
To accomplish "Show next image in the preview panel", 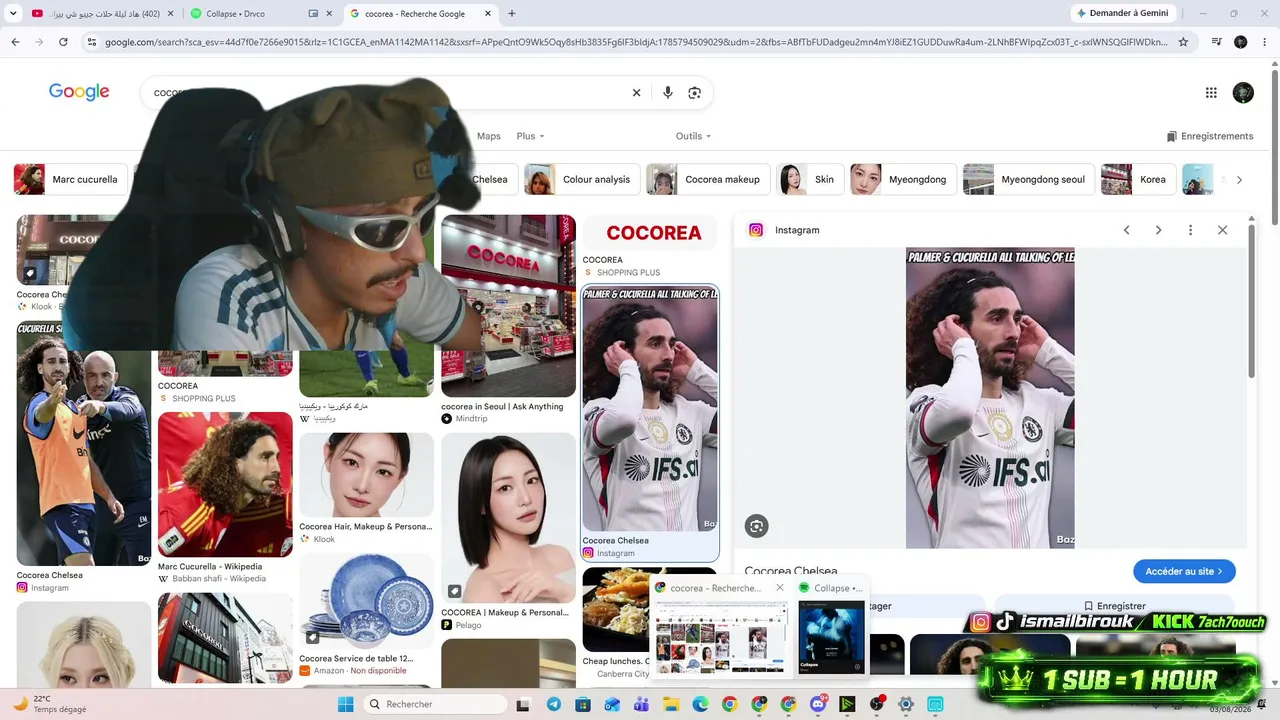I will click(x=1158, y=230).
